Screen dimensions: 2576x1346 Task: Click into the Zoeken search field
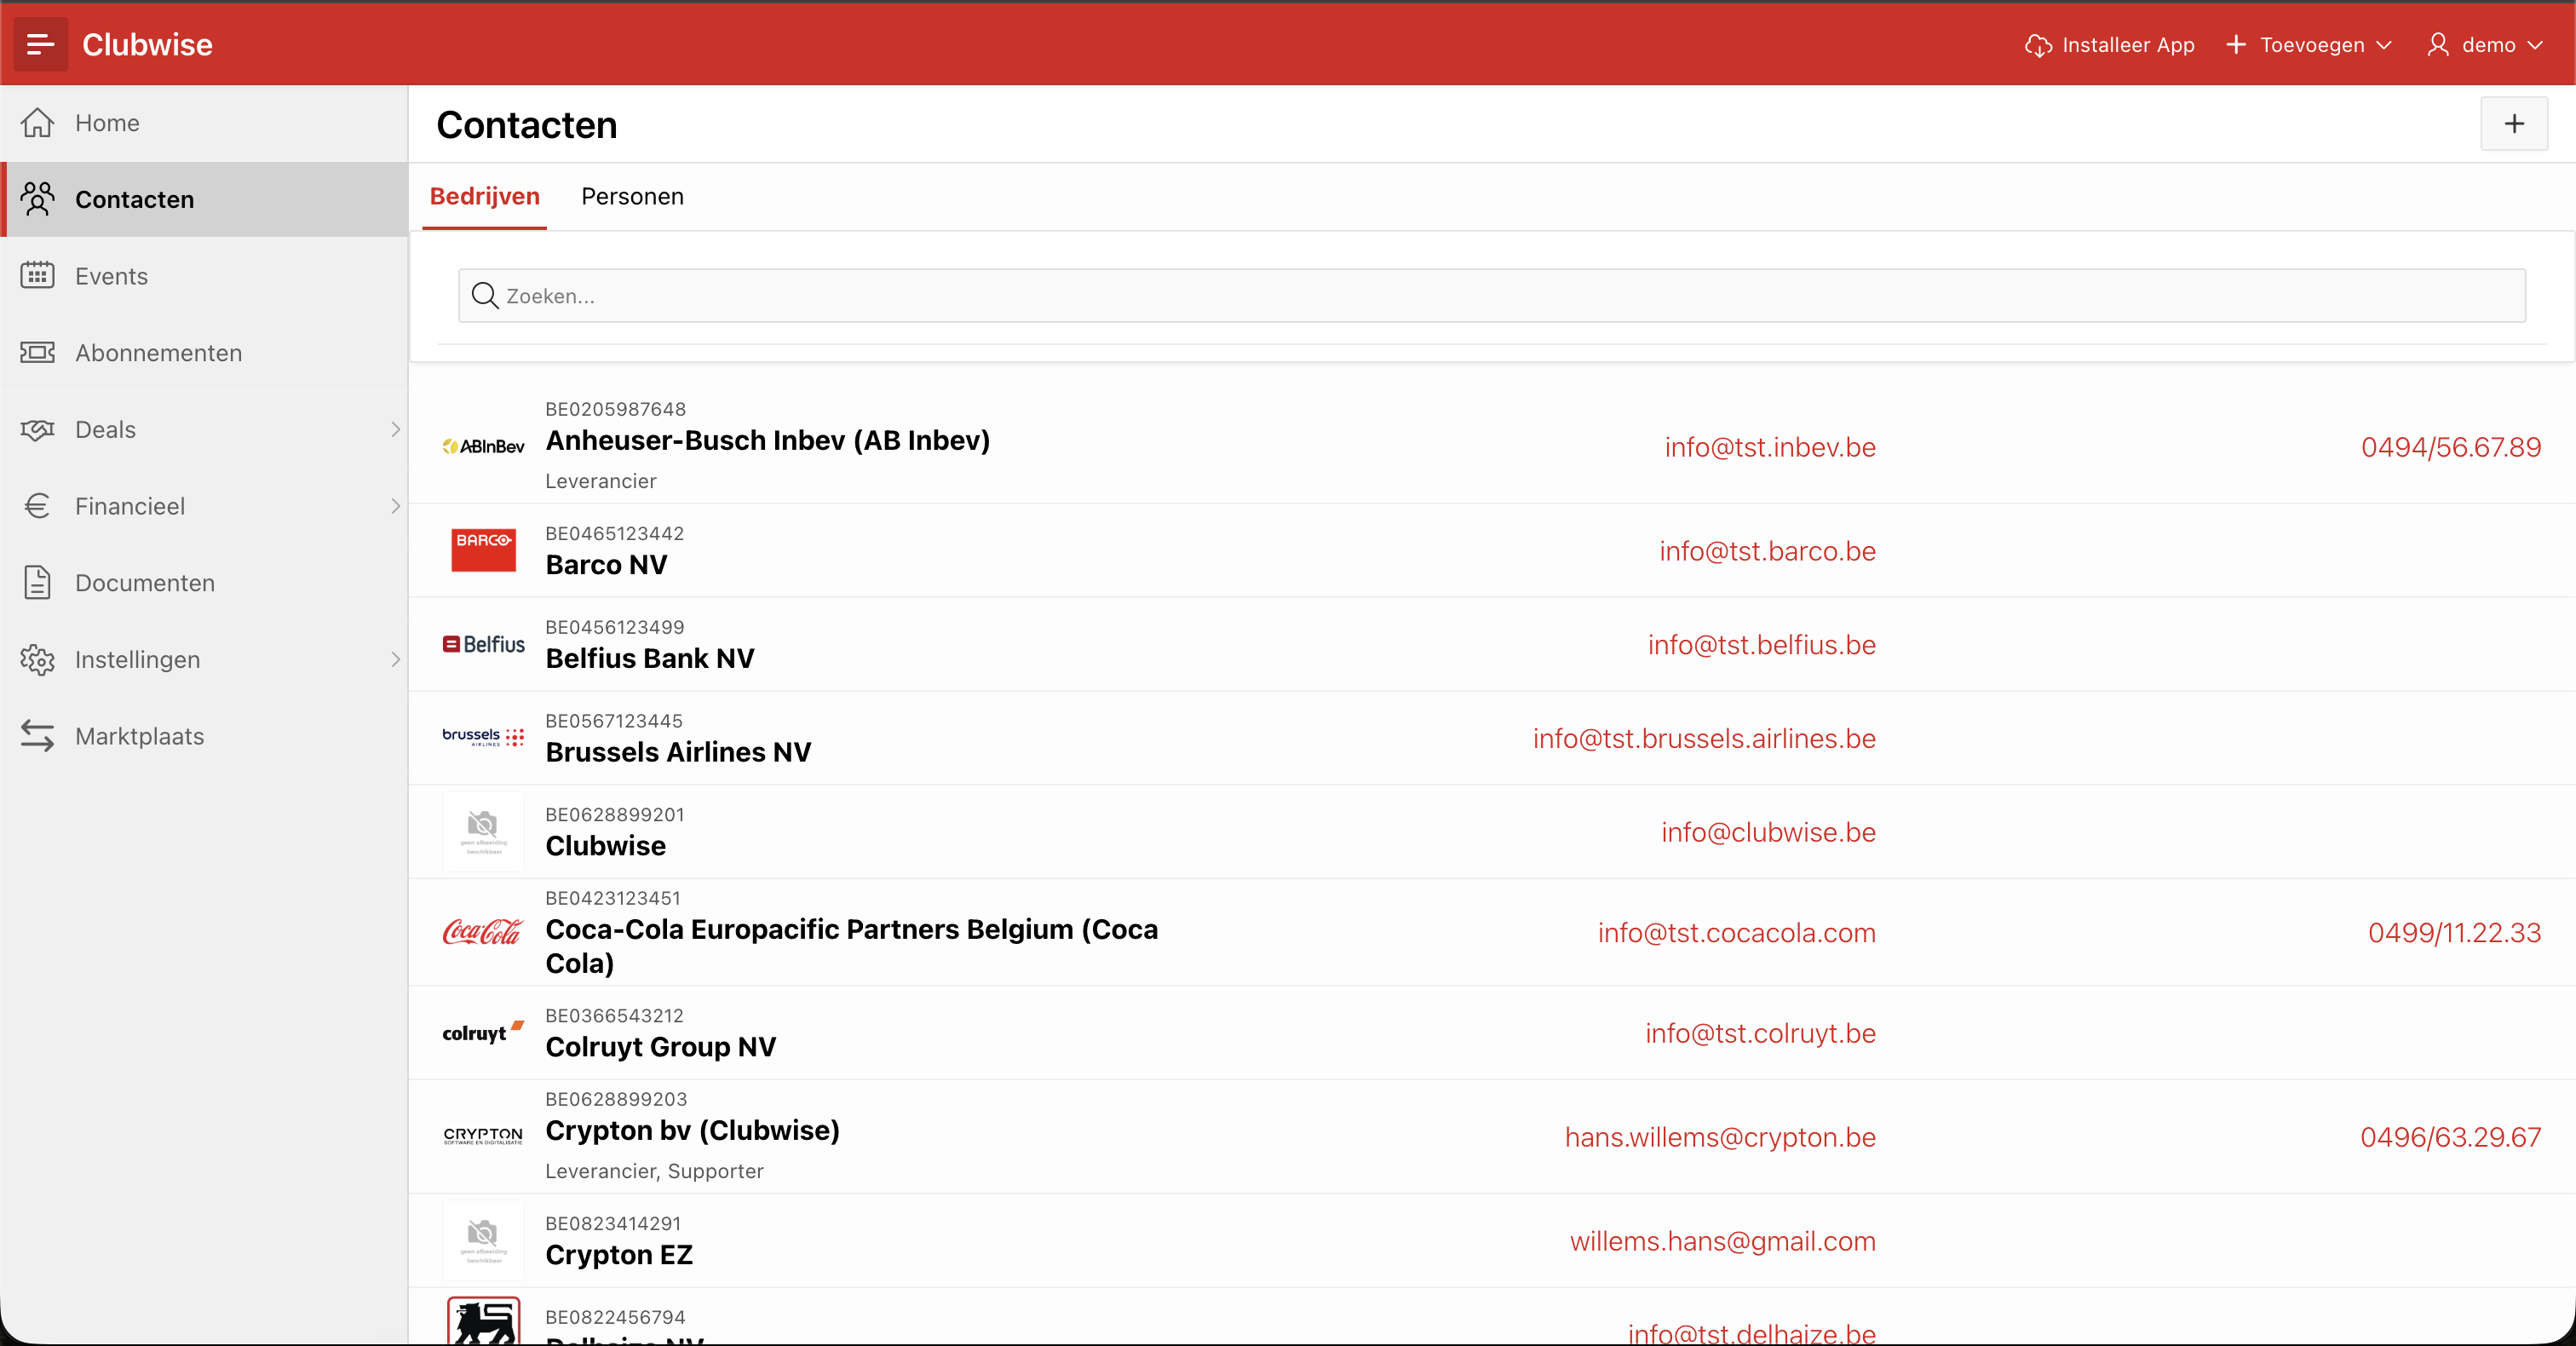tap(1492, 295)
